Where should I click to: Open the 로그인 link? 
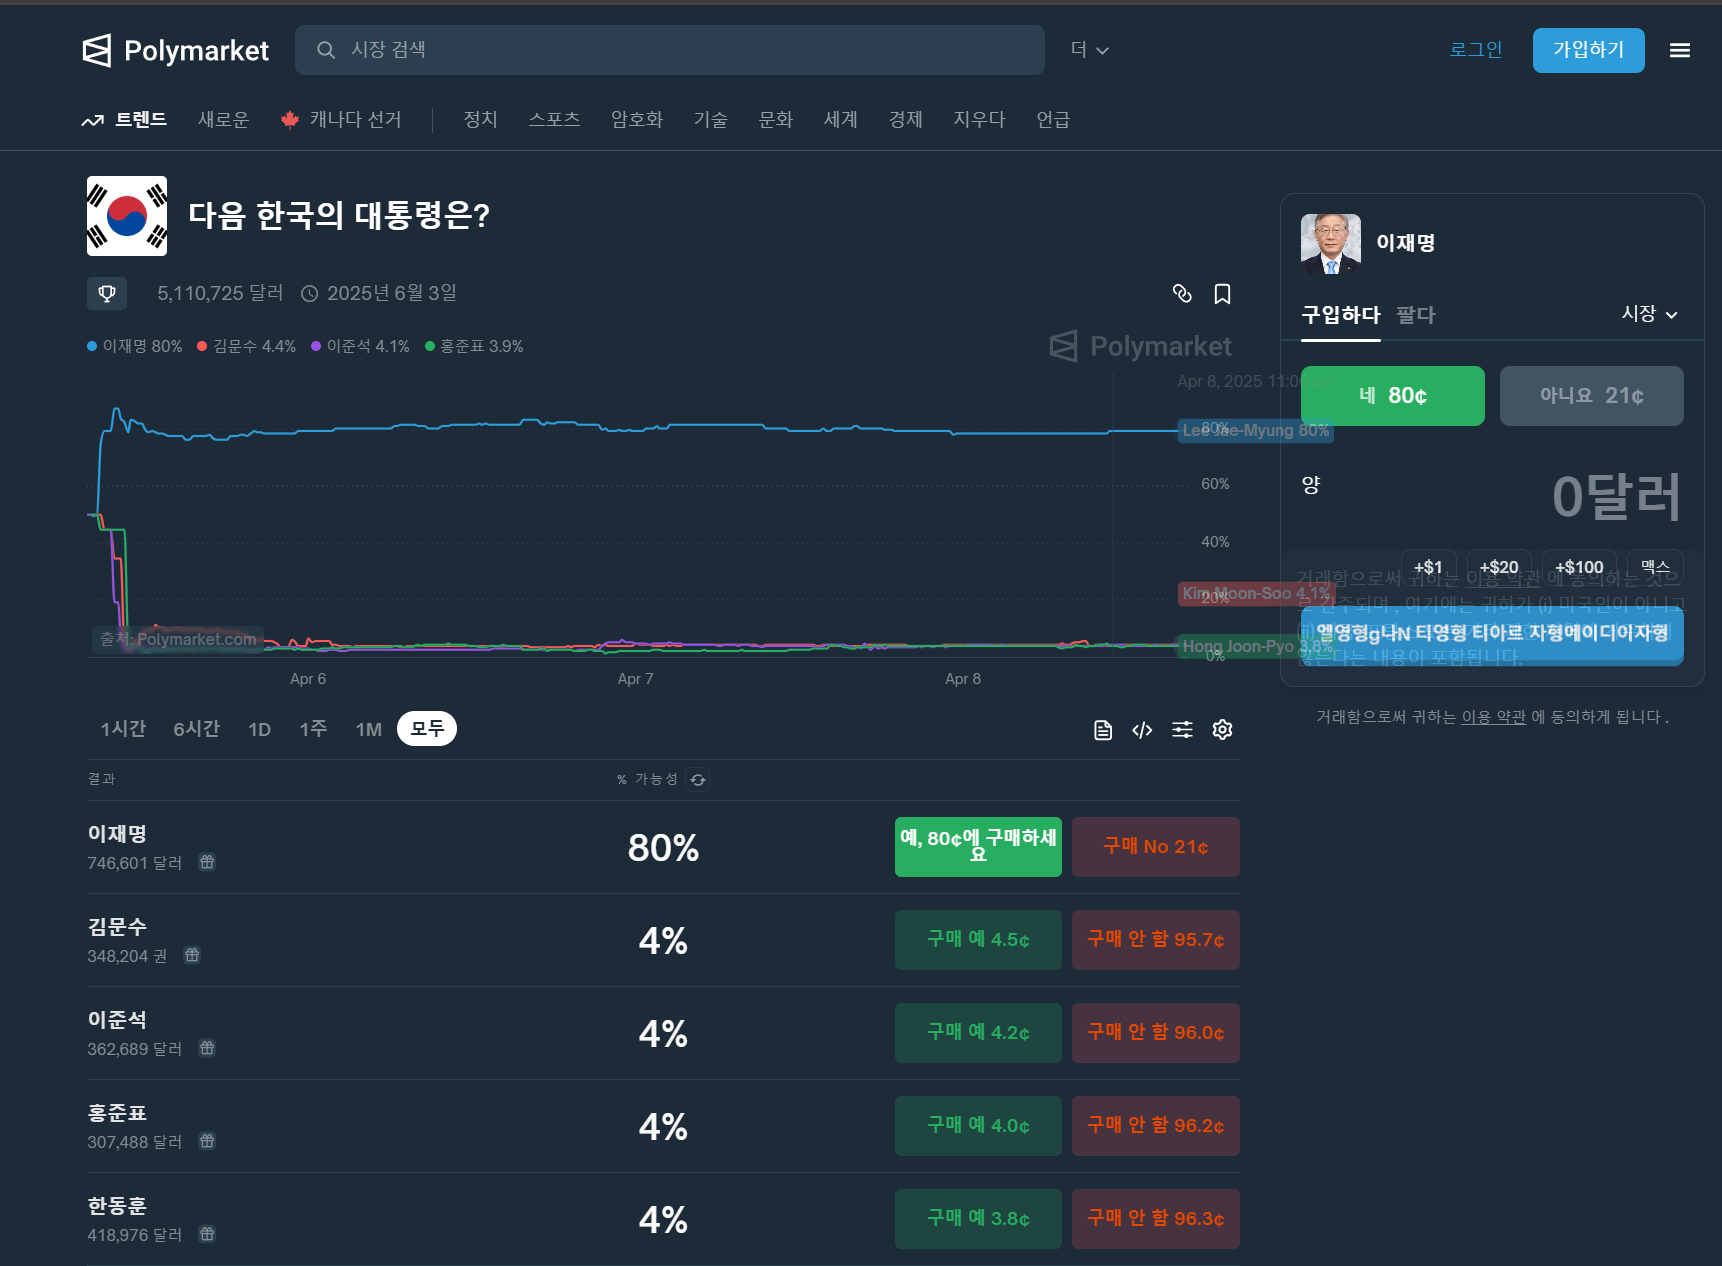click(1476, 50)
